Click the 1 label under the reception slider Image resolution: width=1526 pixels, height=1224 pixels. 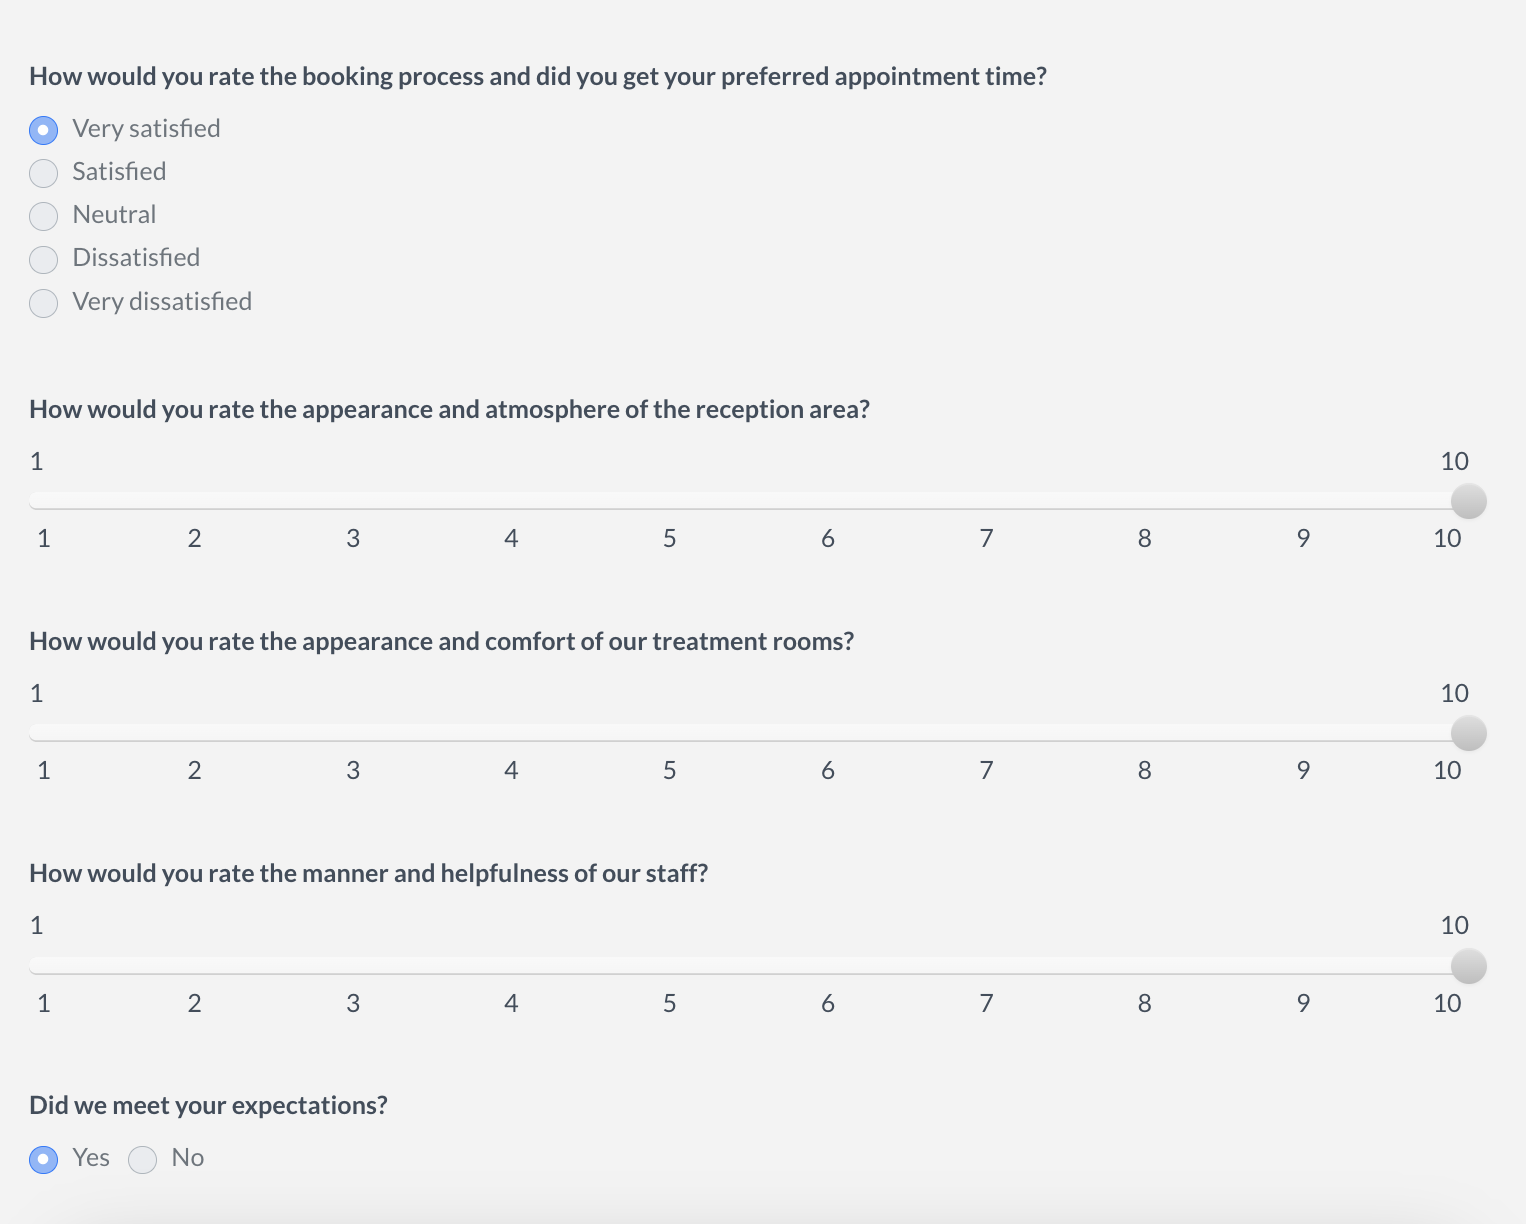[x=43, y=538]
